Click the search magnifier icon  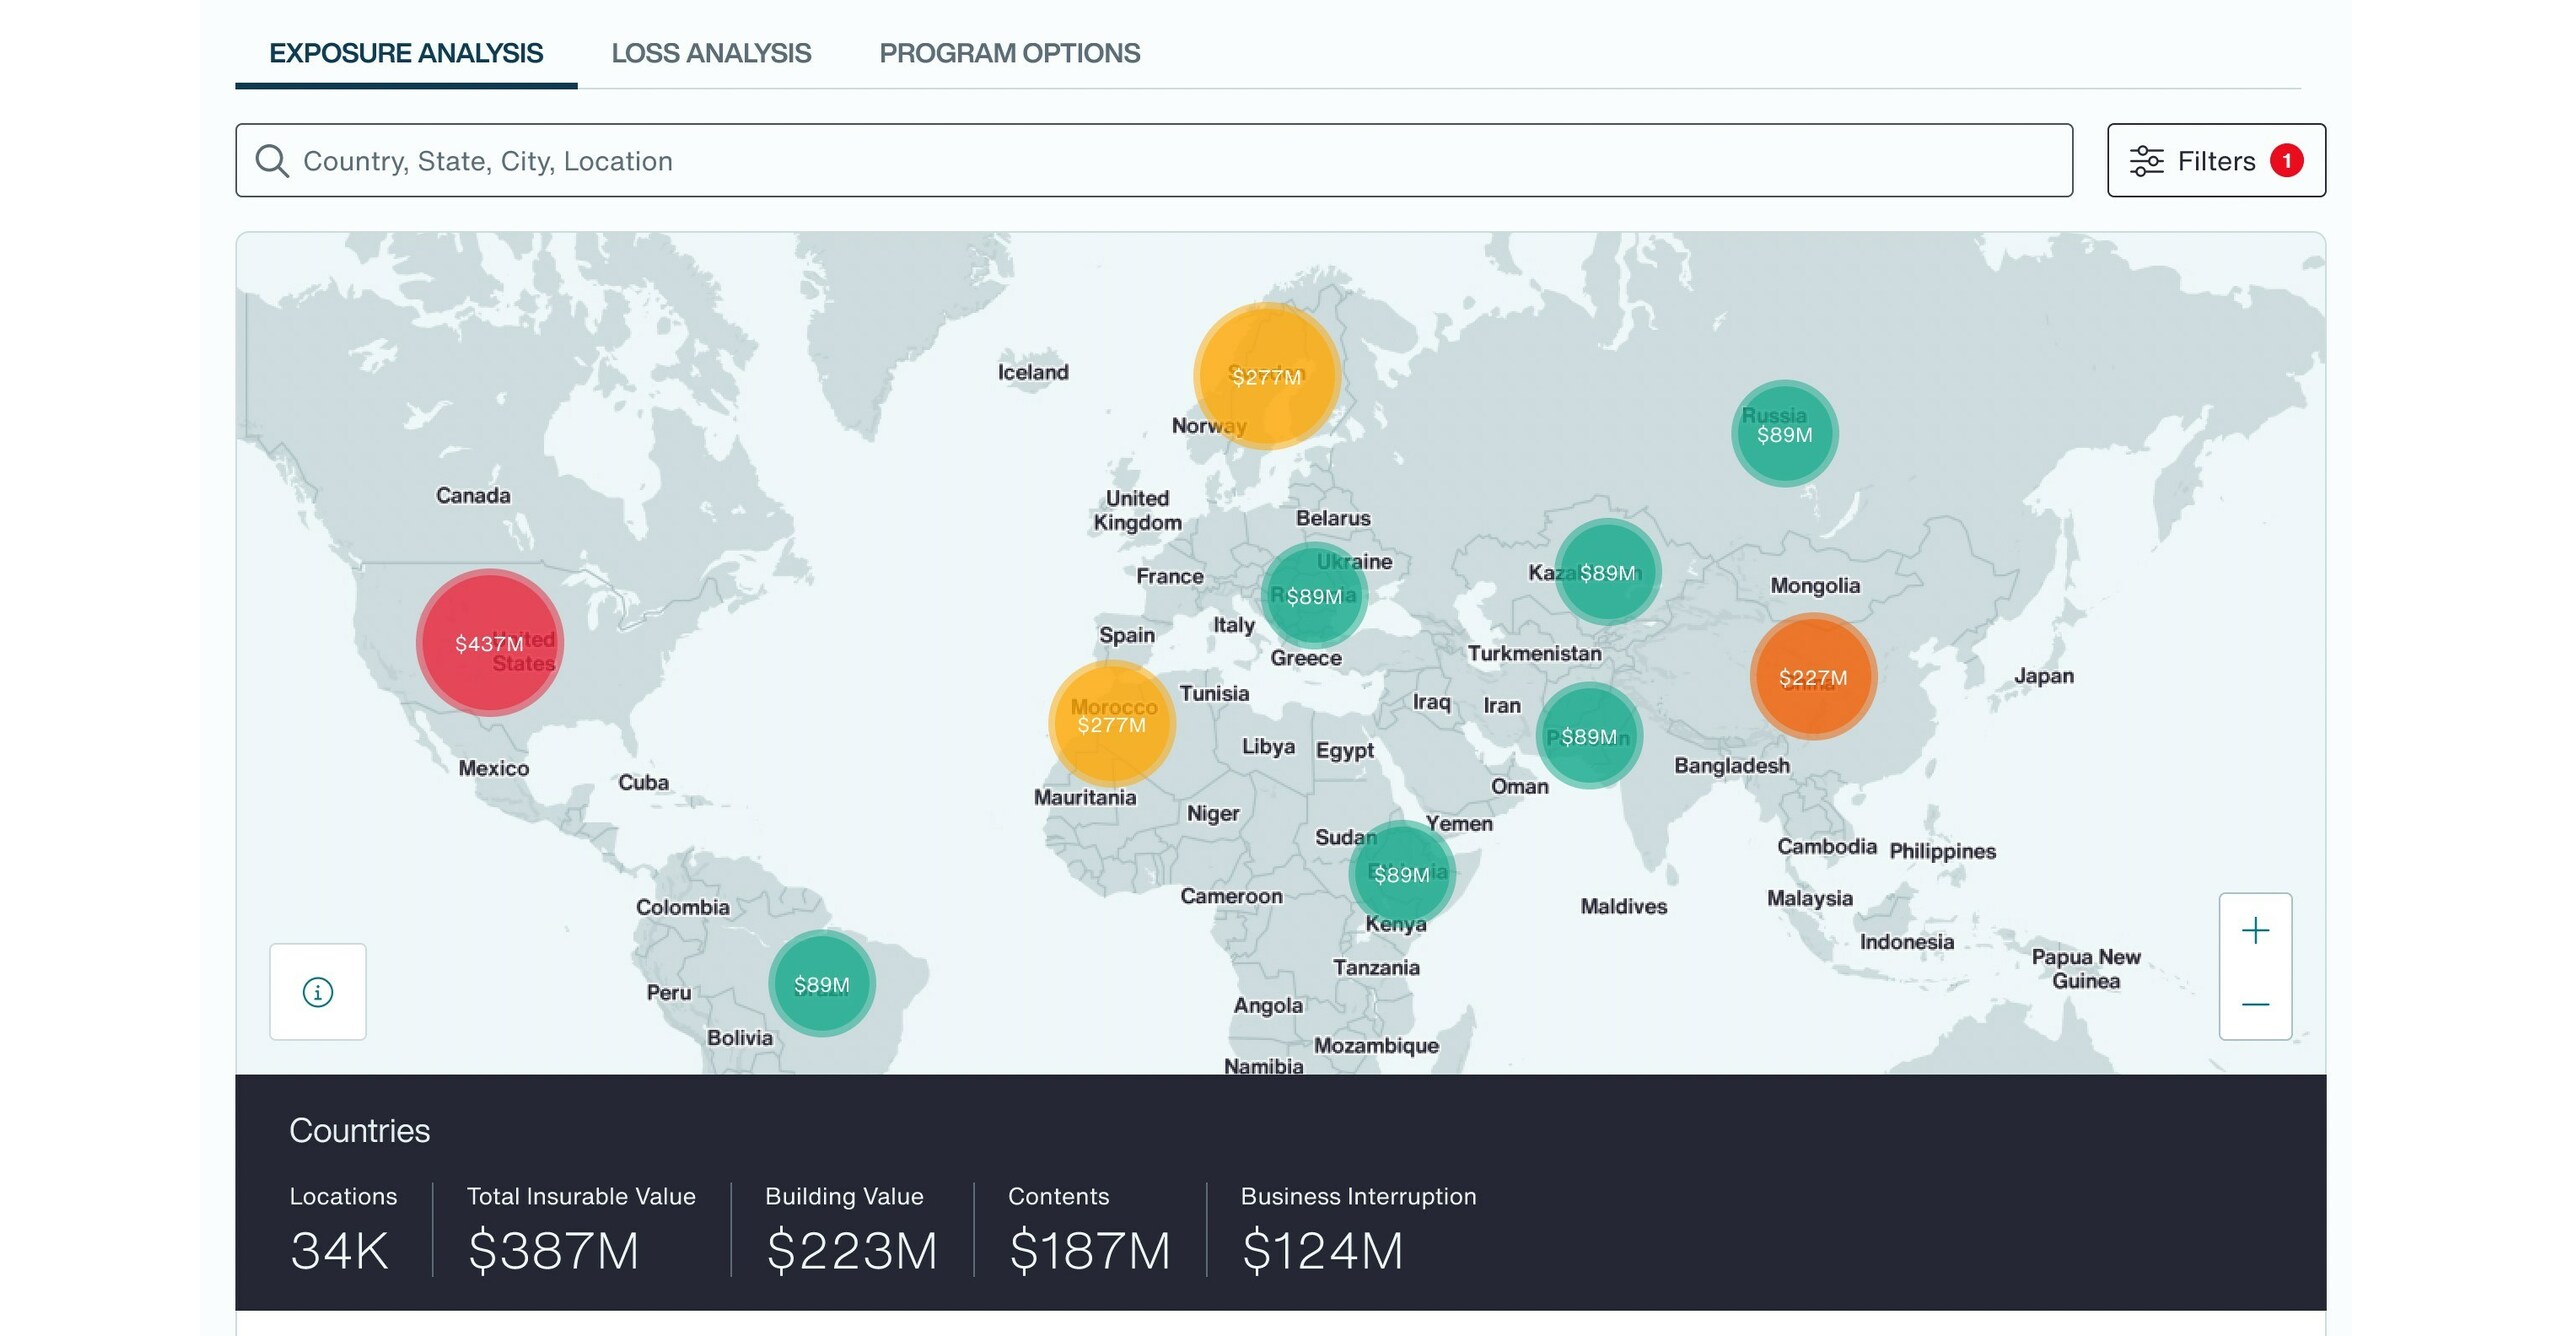[x=271, y=160]
